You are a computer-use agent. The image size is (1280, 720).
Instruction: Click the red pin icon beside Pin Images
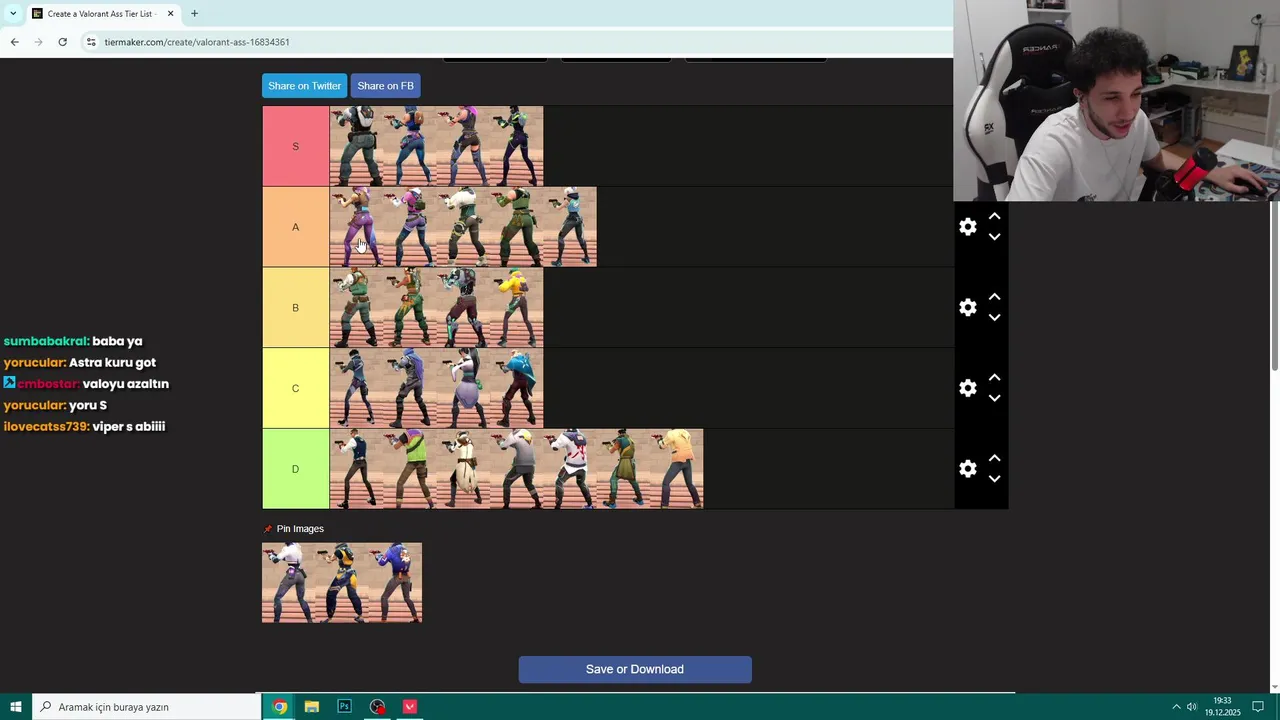pos(268,529)
